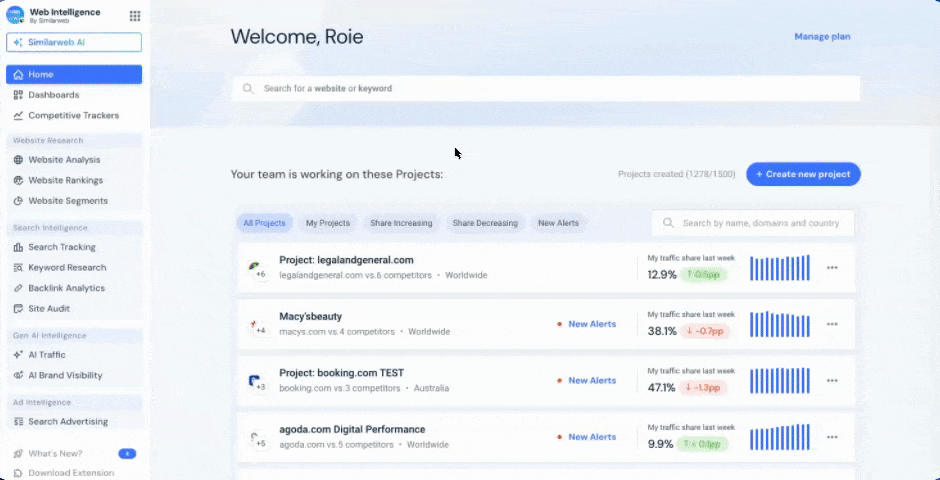Open more options for Macy'sbeauty project
The width and height of the screenshot is (940, 480).
click(x=832, y=324)
